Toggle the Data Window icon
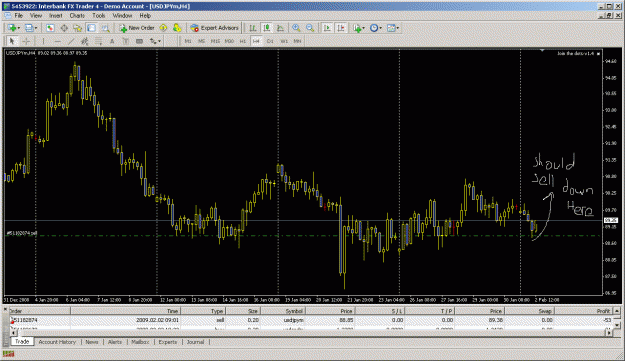The width and height of the screenshot is (625, 361). [64, 28]
